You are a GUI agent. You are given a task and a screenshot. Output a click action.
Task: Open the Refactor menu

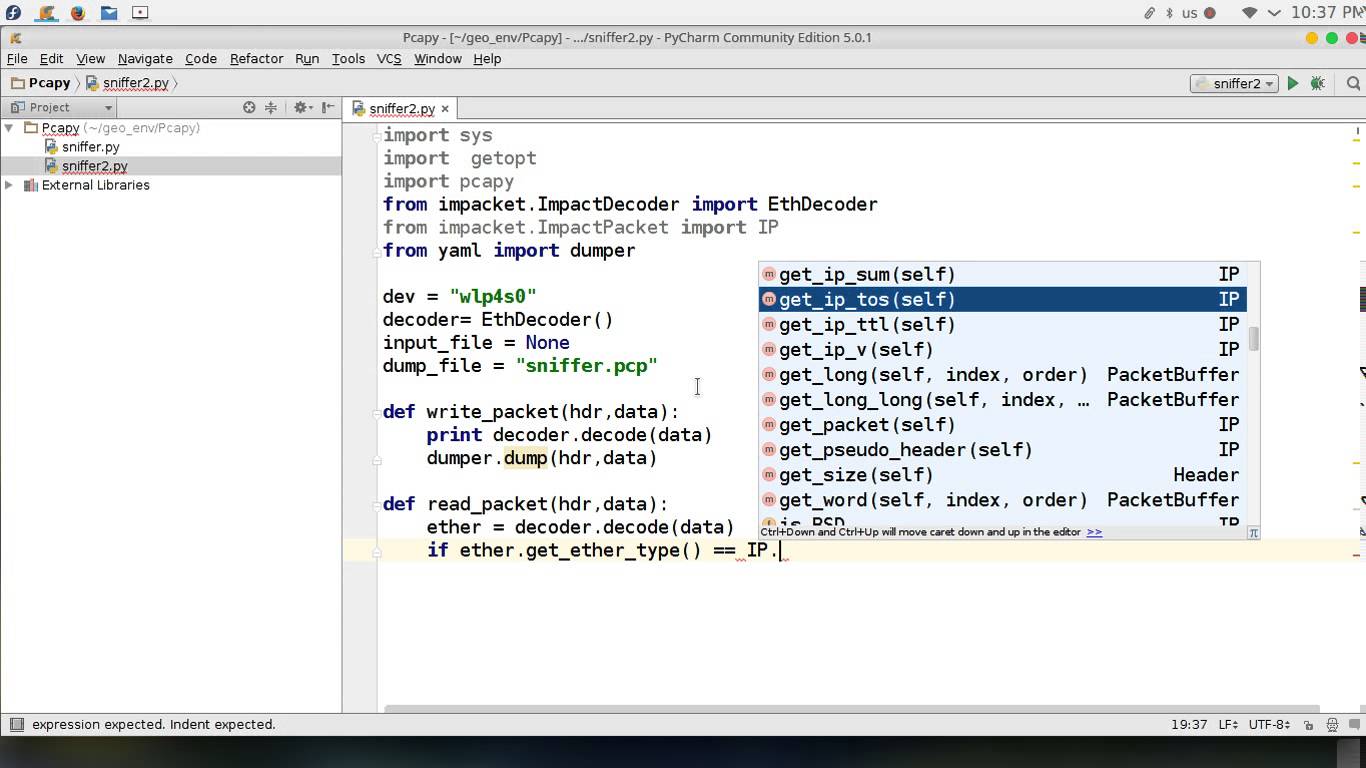coord(256,59)
